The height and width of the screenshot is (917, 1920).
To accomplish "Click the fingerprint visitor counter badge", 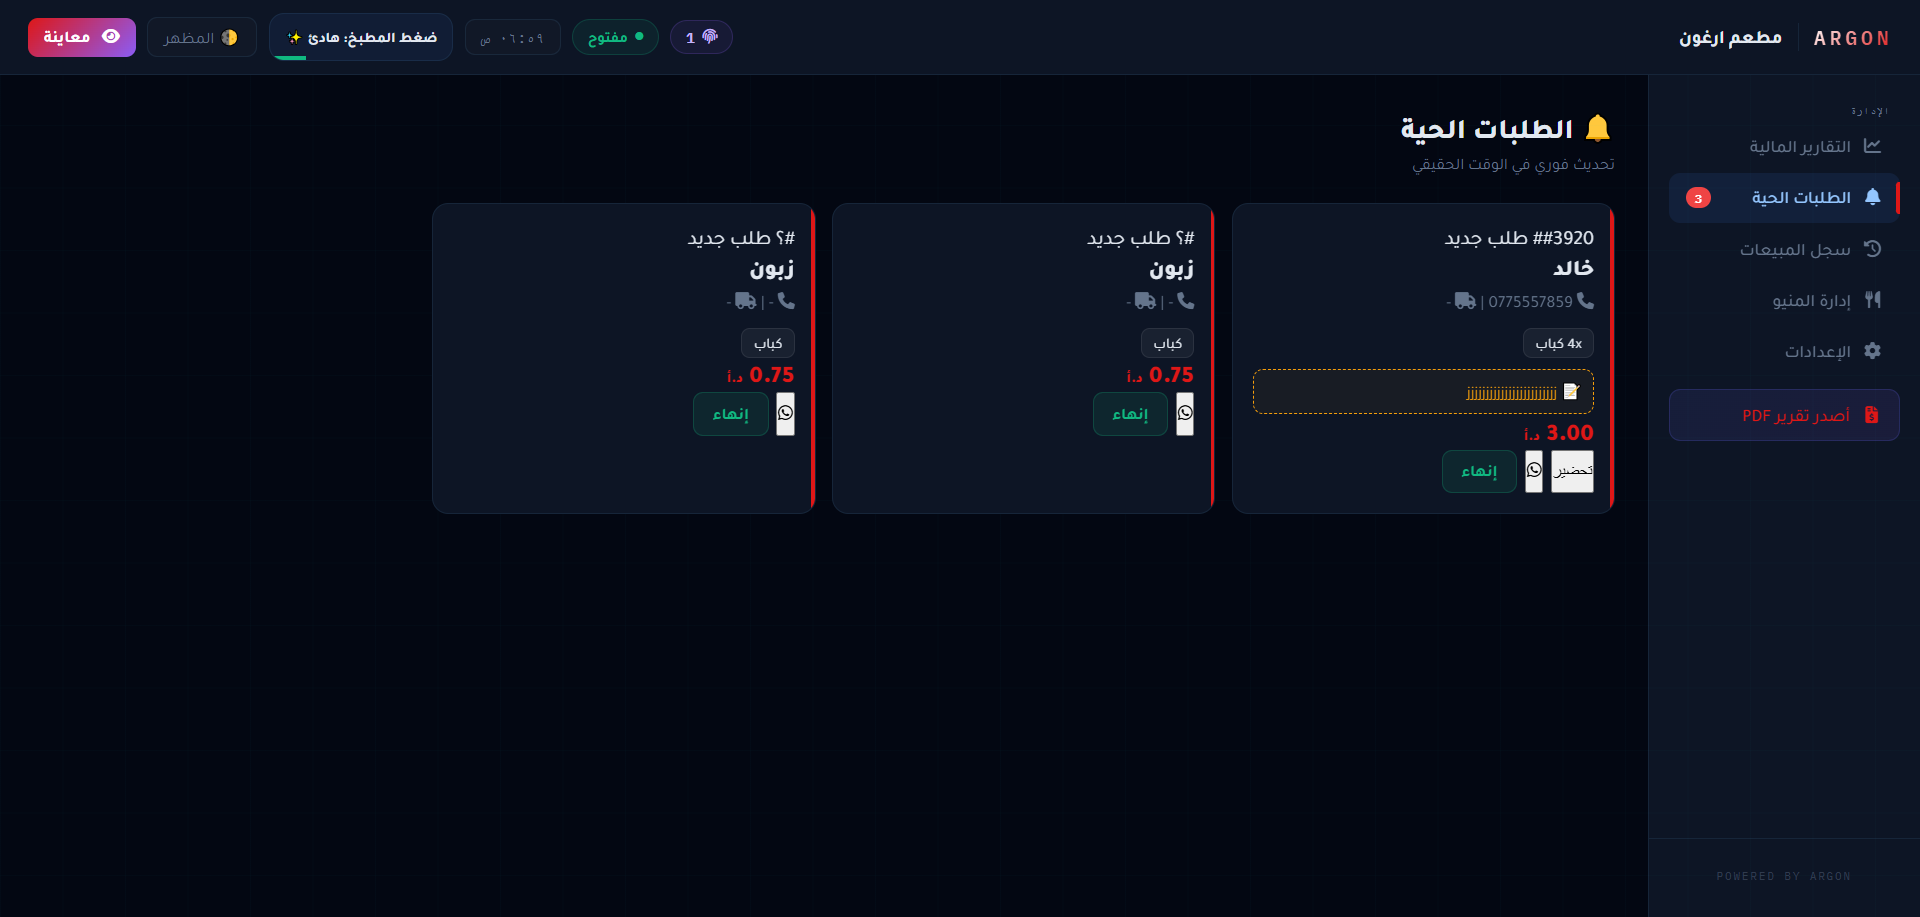I will pos(701,38).
